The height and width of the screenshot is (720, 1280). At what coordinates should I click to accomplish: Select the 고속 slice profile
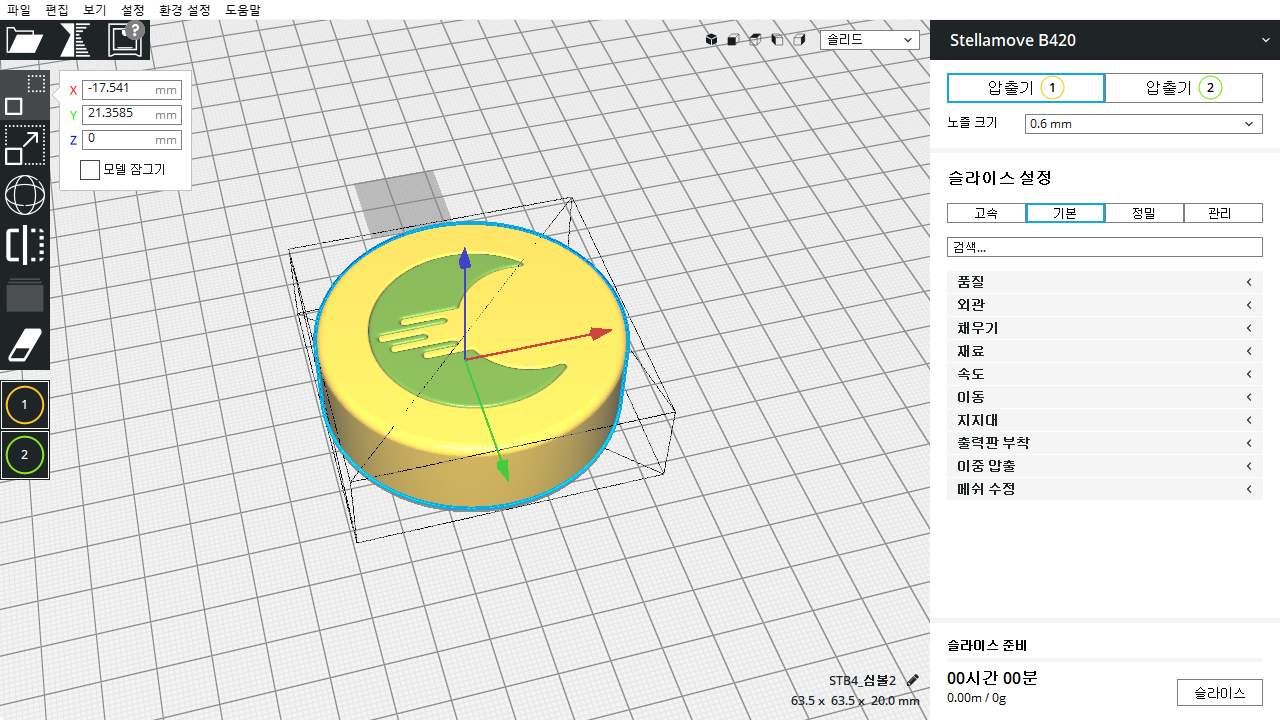pyautogui.click(x=986, y=213)
